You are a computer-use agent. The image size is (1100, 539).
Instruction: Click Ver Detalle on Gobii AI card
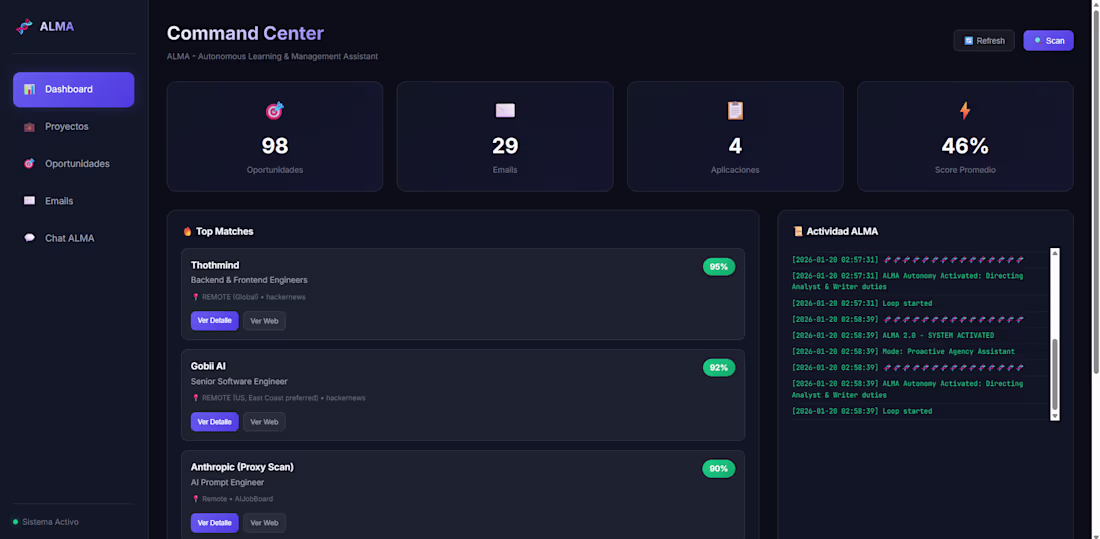[215, 422]
